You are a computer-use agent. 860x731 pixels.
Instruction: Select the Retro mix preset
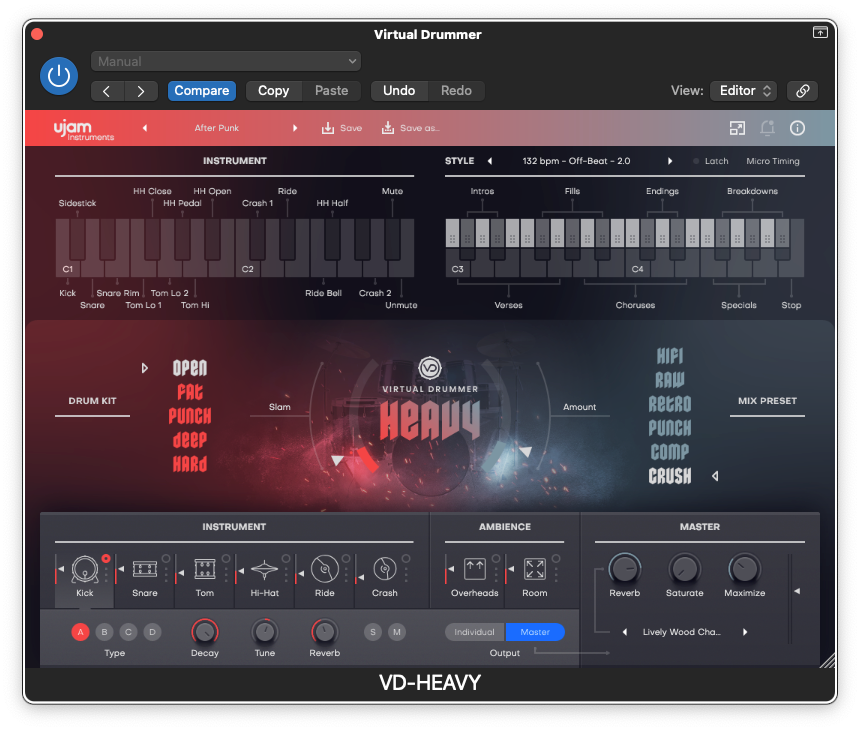[x=670, y=404]
